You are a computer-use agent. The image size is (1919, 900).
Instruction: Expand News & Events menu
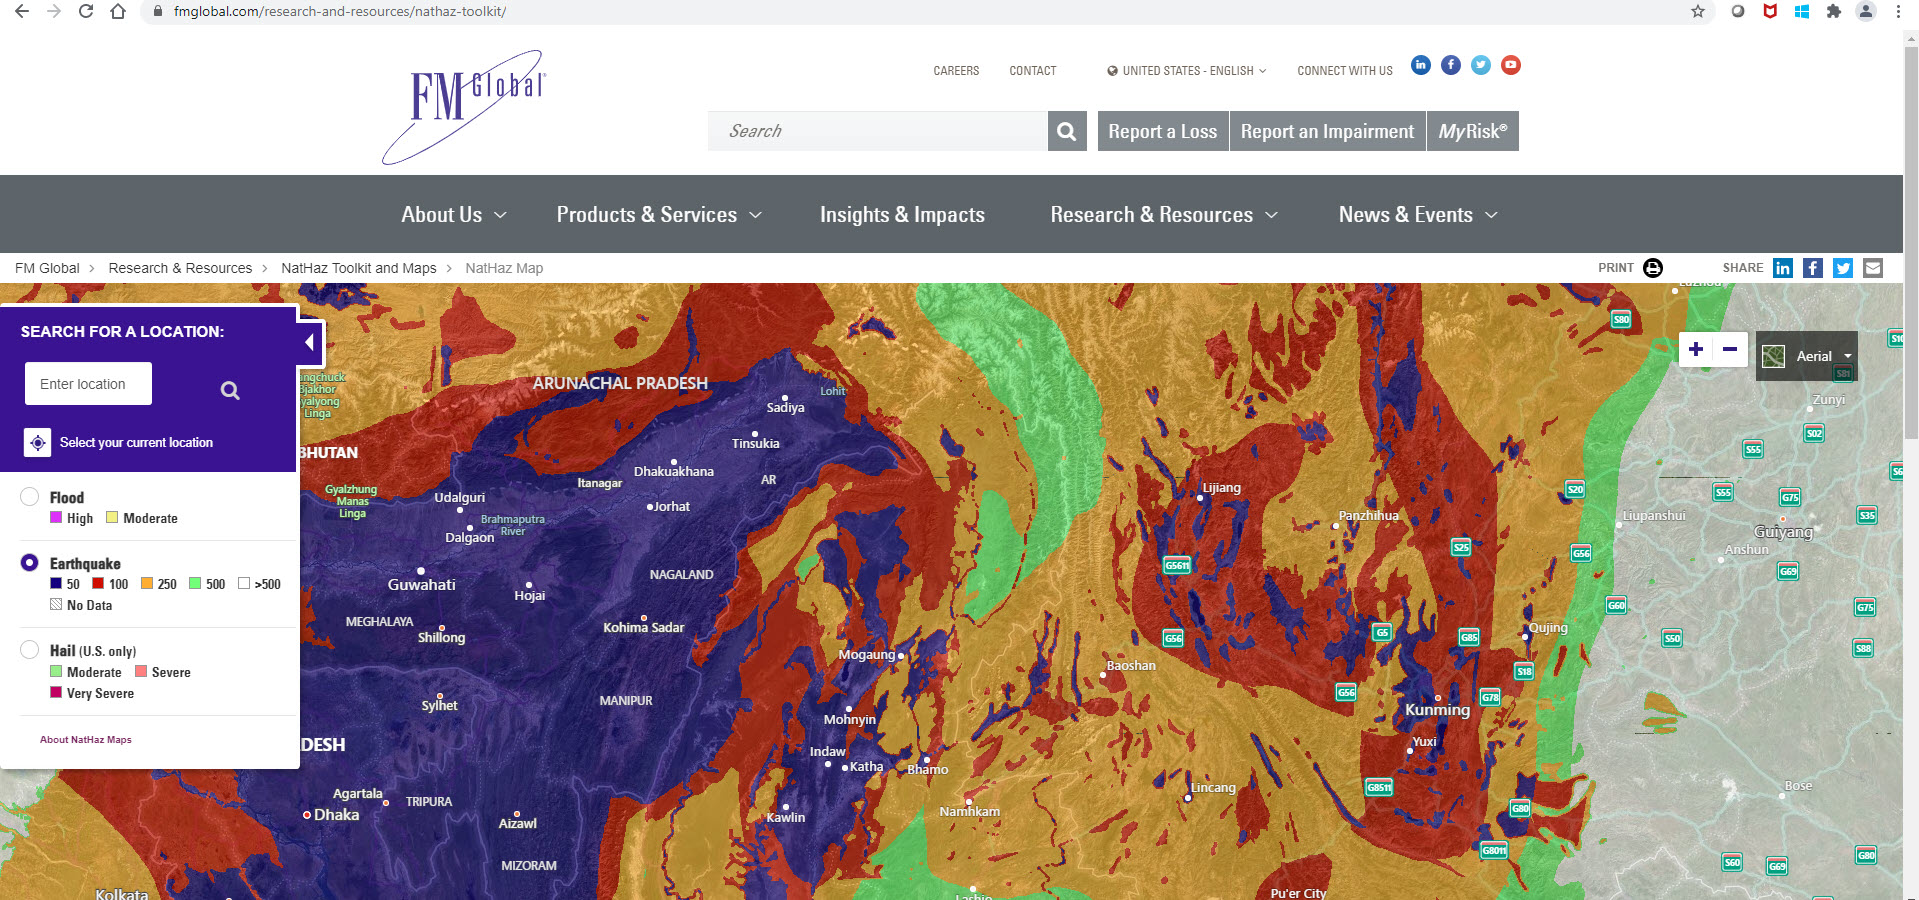click(x=1418, y=215)
